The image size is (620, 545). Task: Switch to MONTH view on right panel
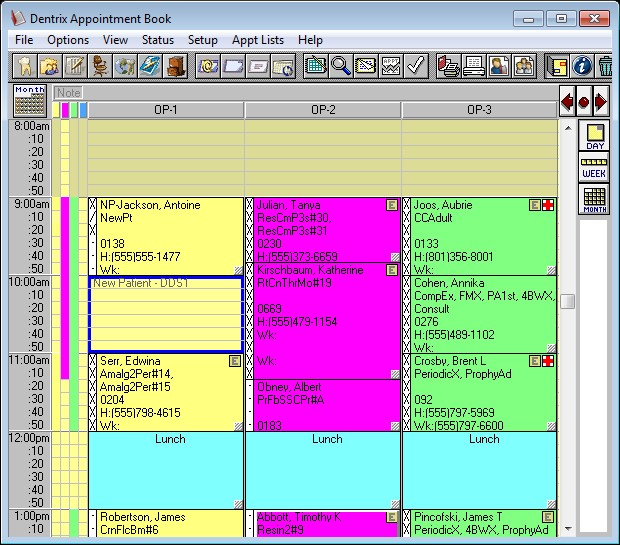[594, 199]
